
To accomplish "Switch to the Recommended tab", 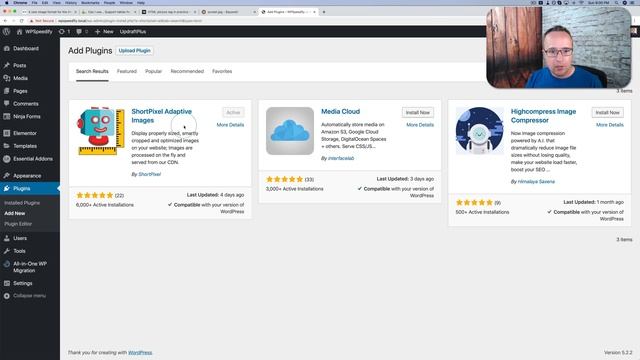I will (x=187, y=71).
